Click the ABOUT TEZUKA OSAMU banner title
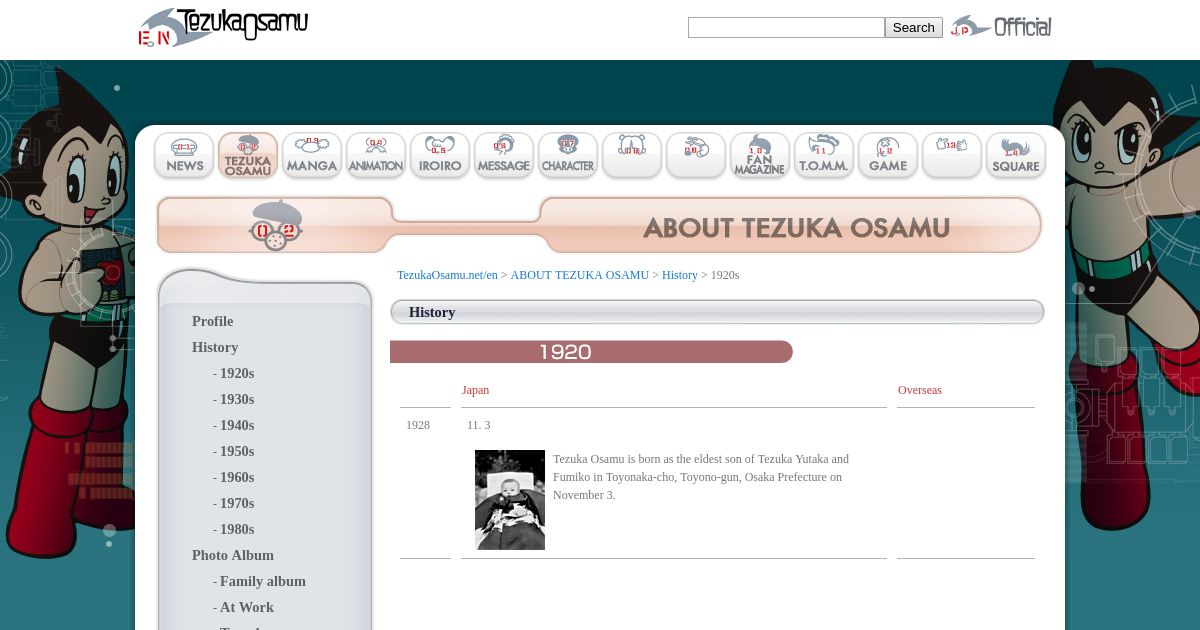1200x630 pixels. pyautogui.click(x=796, y=228)
